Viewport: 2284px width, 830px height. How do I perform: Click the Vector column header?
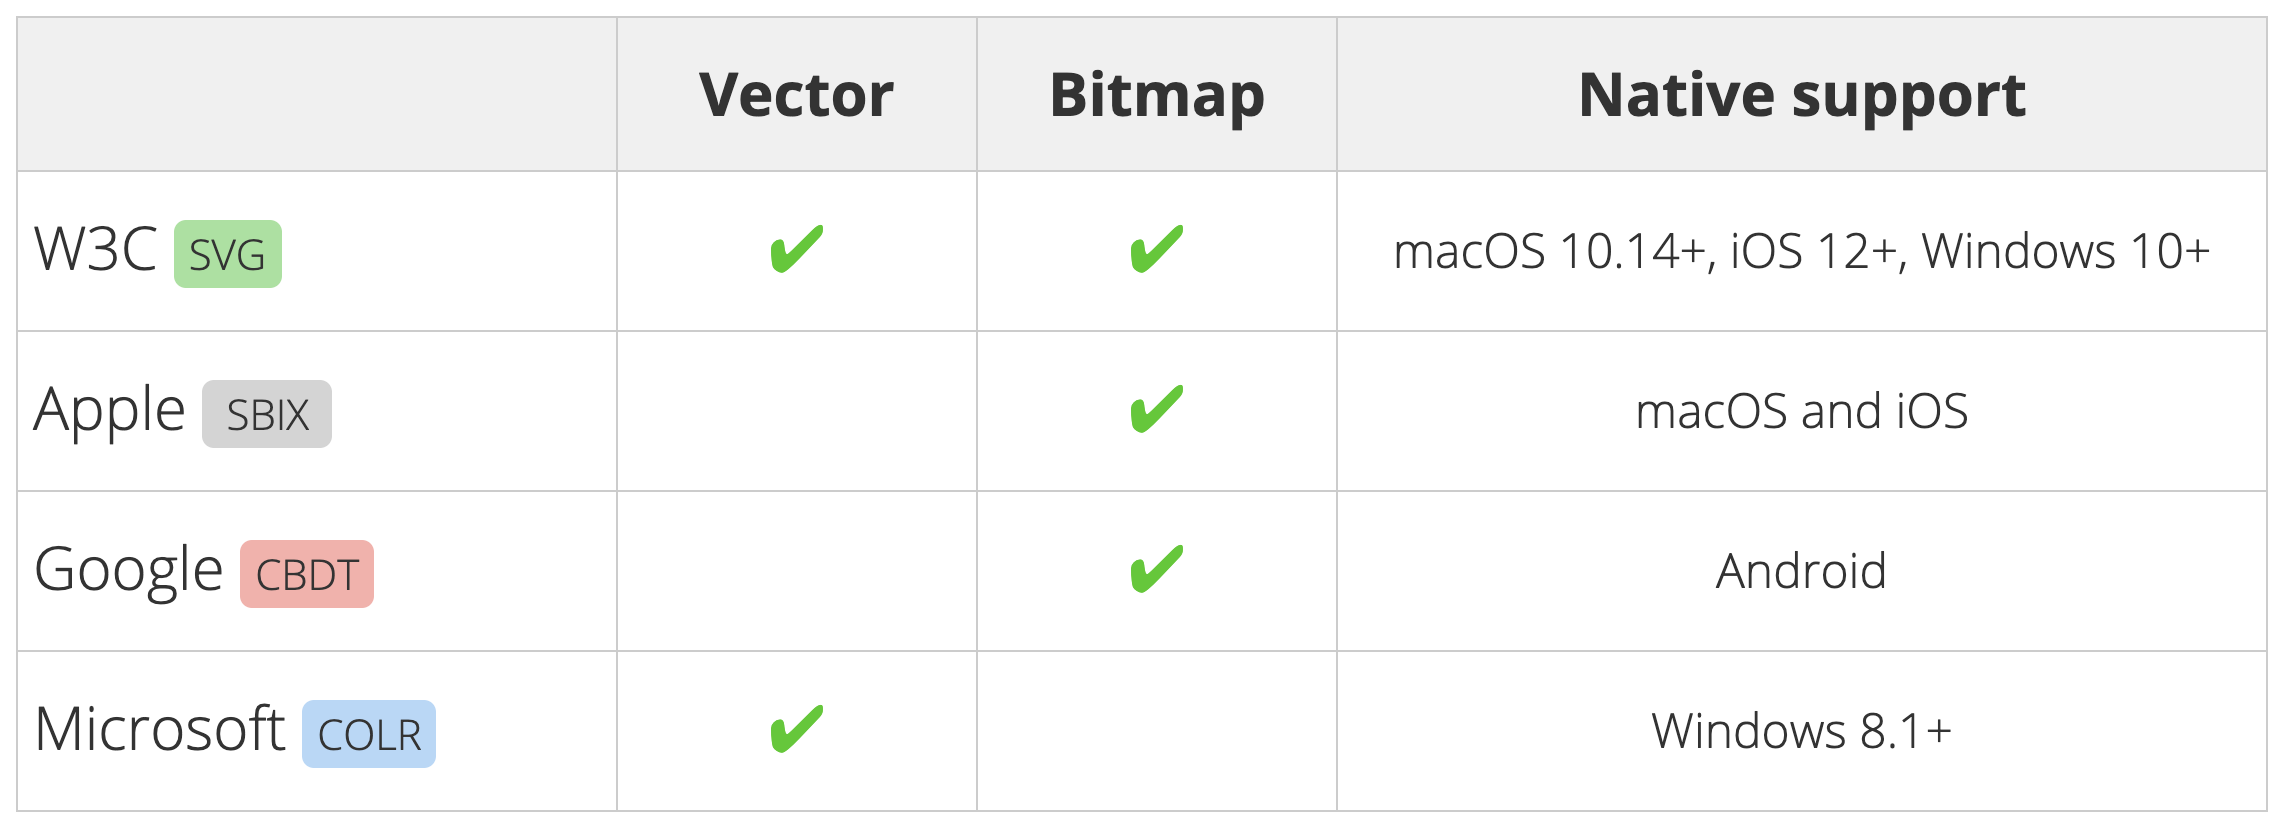click(796, 95)
